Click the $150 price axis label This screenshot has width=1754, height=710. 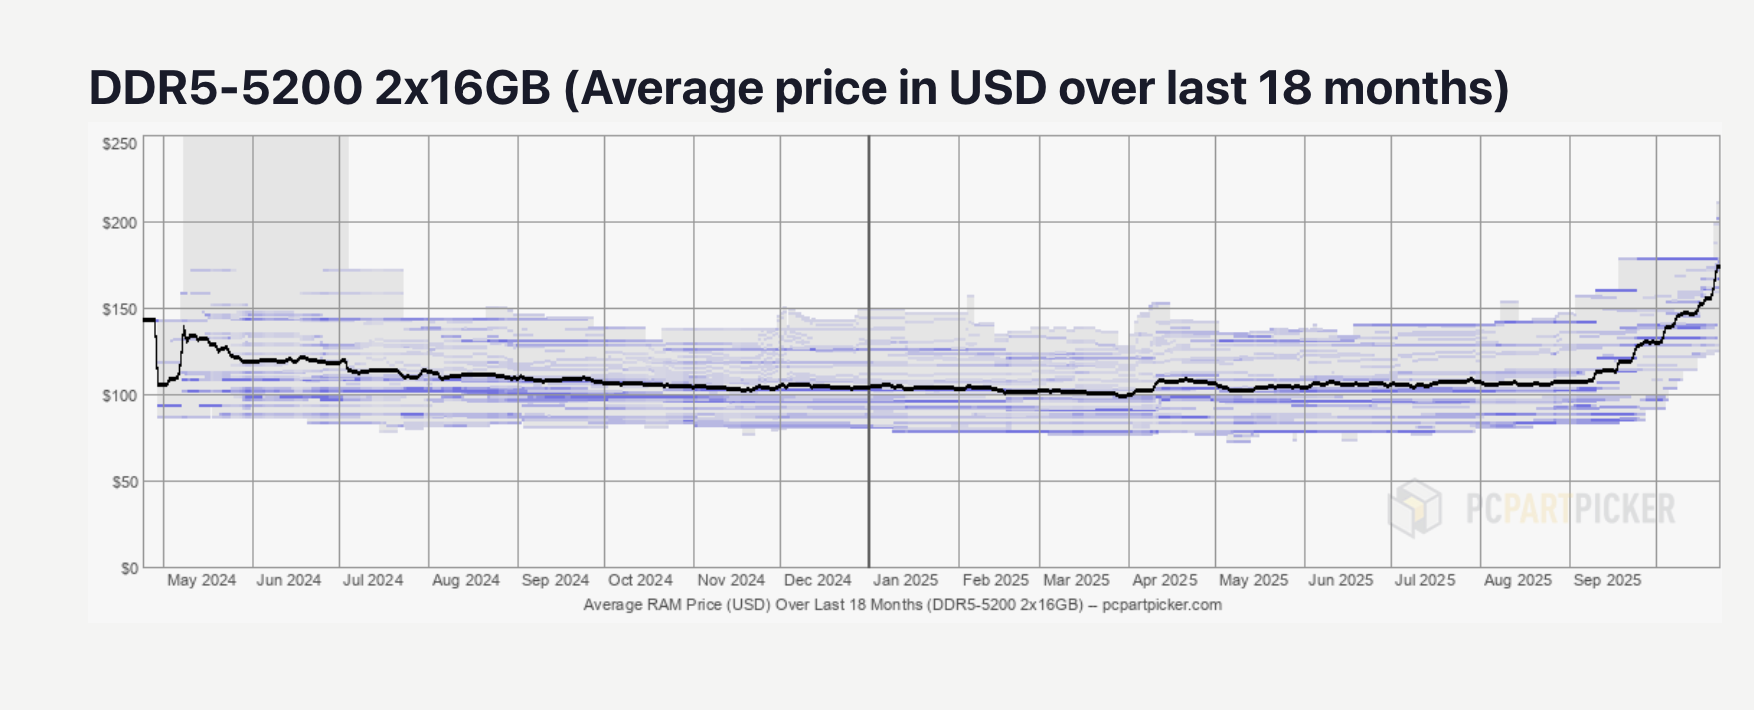tap(120, 310)
